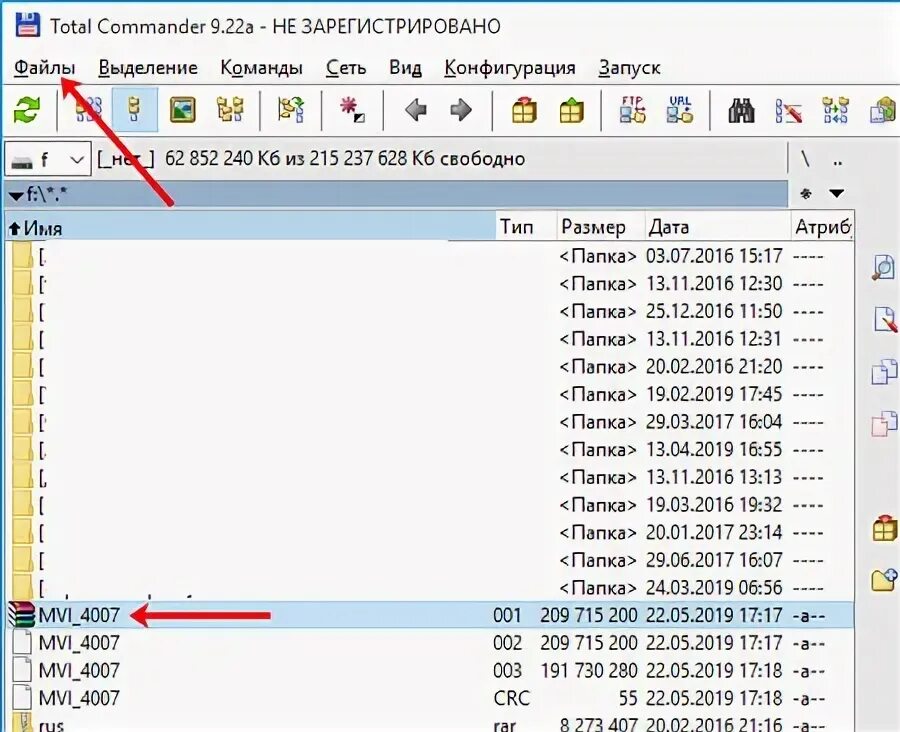Open URL new FTP connection icon

pos(680,110)
